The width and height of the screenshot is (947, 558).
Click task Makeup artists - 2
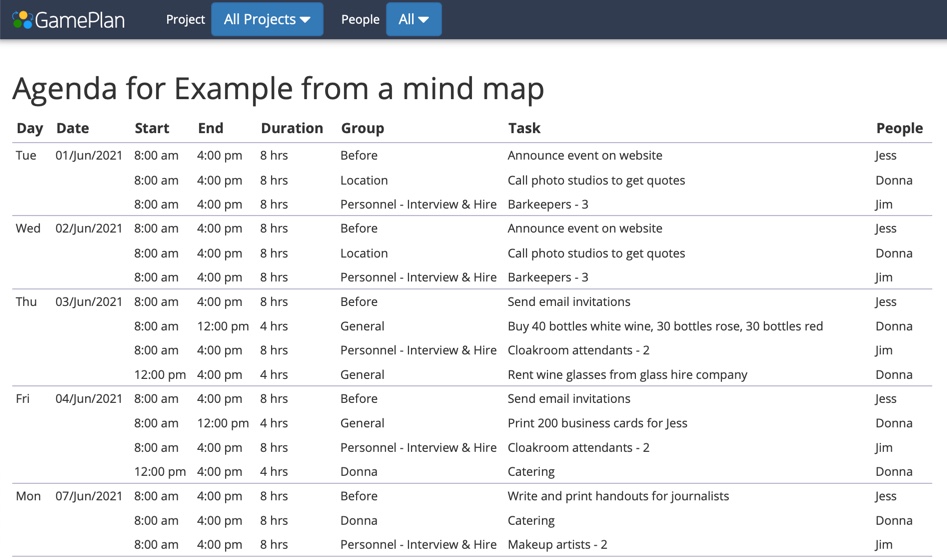pos(557,545)
